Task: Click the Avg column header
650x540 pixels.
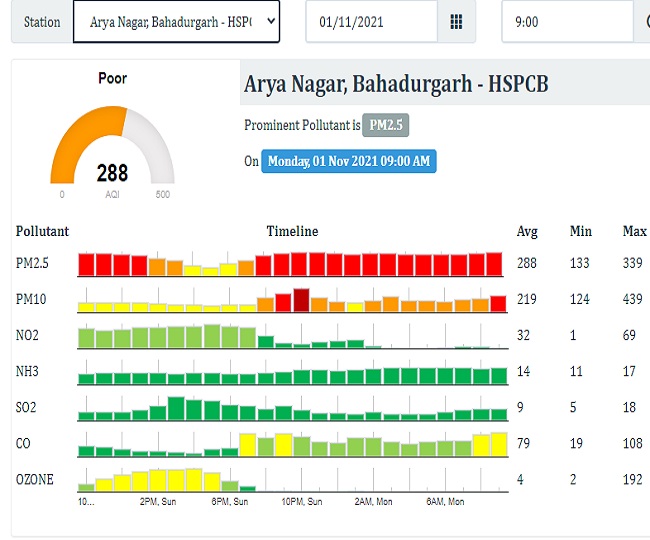Action: (527, 231)
